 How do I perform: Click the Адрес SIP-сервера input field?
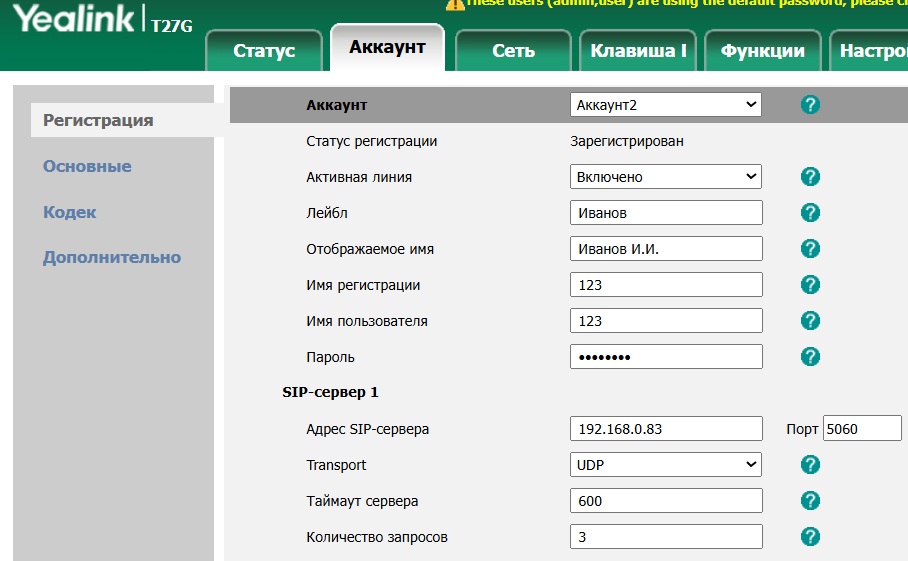[x=665, y=429]
